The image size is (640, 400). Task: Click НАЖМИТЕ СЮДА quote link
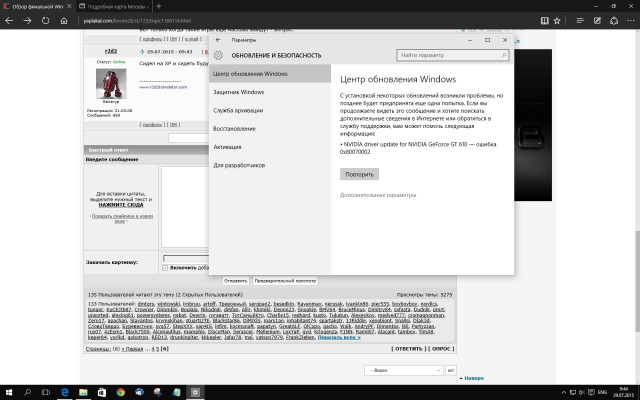(x=121, y=205)
